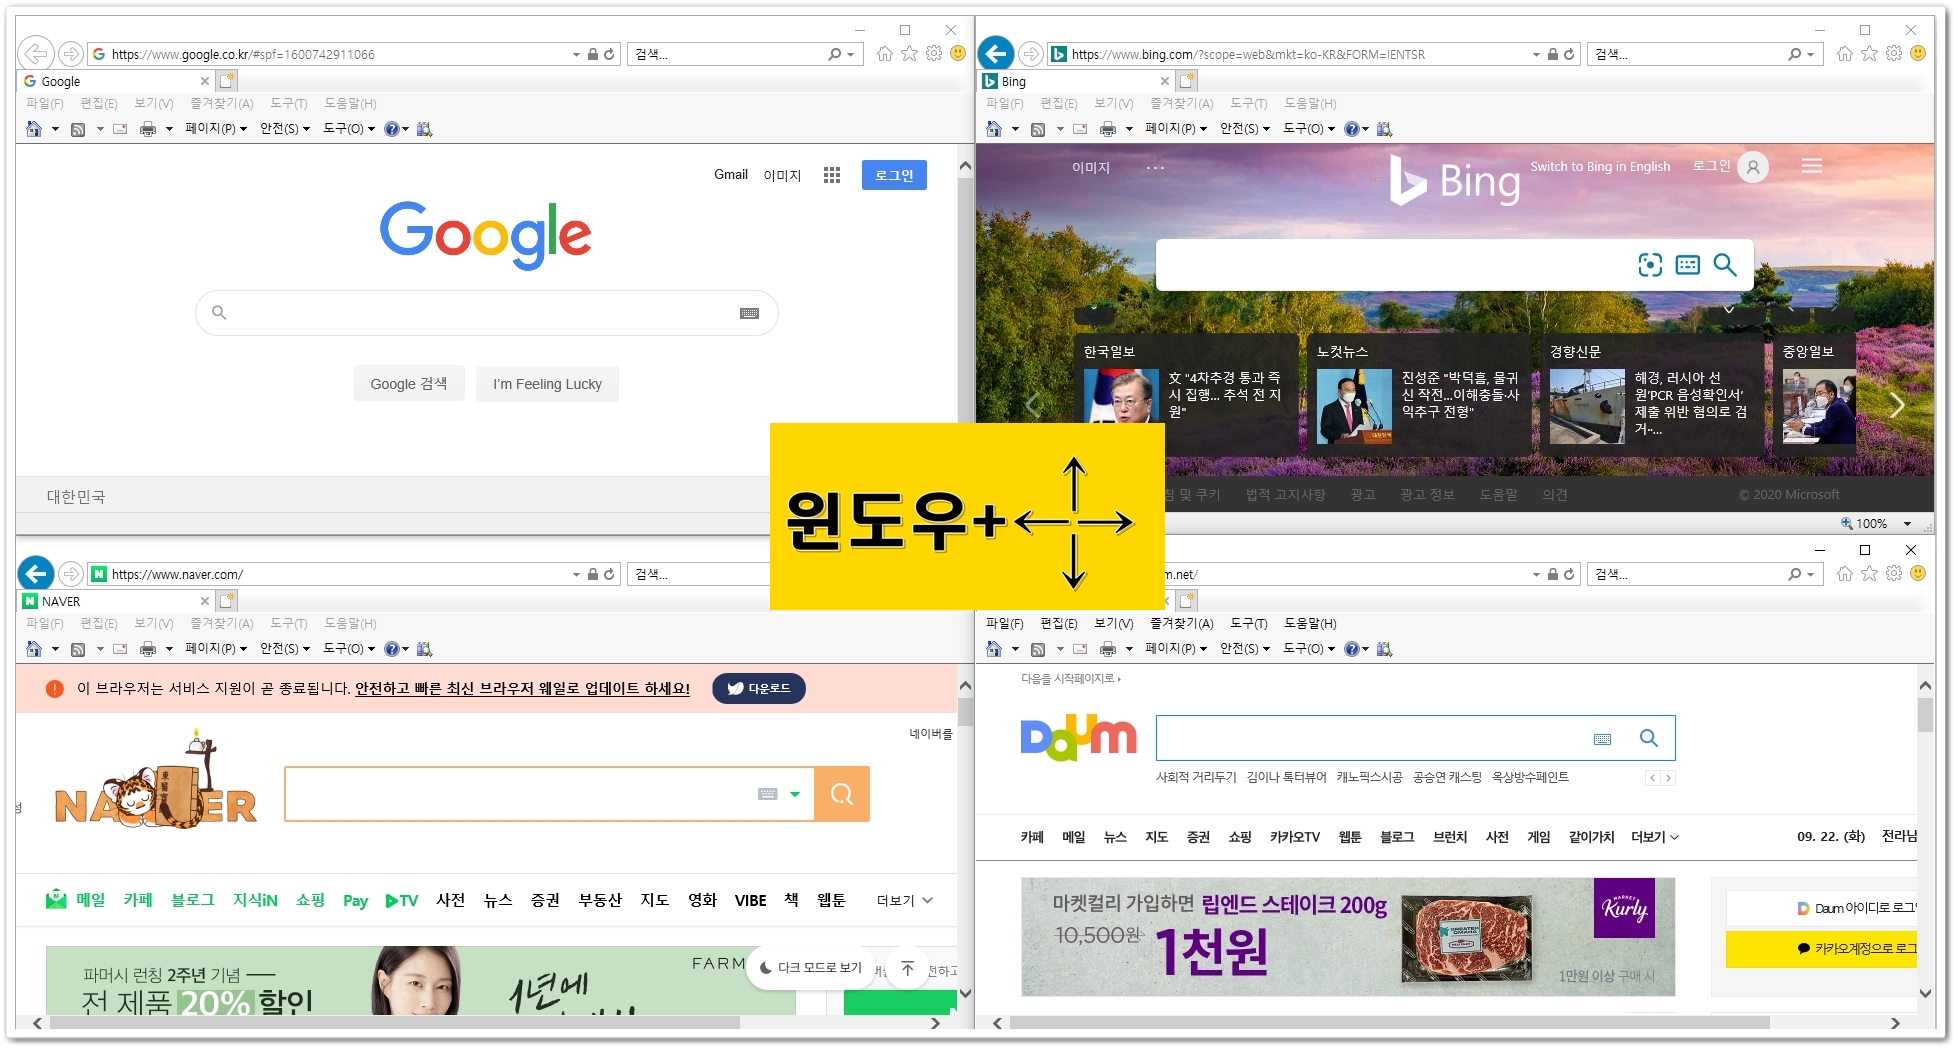Click smiley feedback icon in Google window
The image size is (1958, 1050).
(x=958, y=53)
